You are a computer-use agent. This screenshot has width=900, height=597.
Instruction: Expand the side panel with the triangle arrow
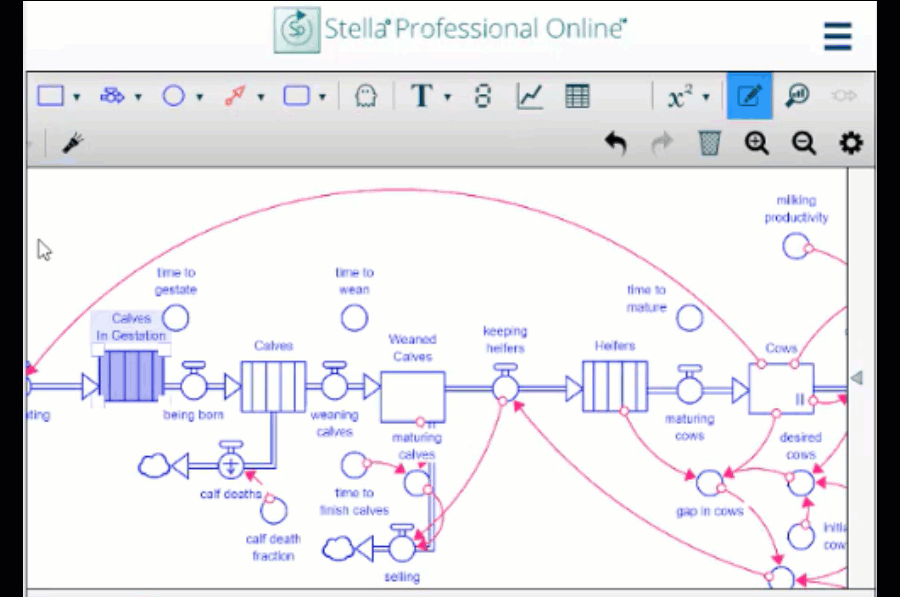(856, 378)
